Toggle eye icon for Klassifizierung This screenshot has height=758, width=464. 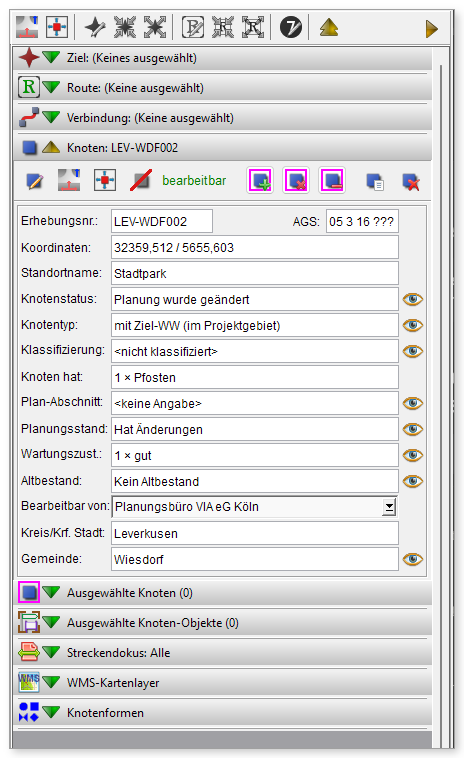pos(413,351)
